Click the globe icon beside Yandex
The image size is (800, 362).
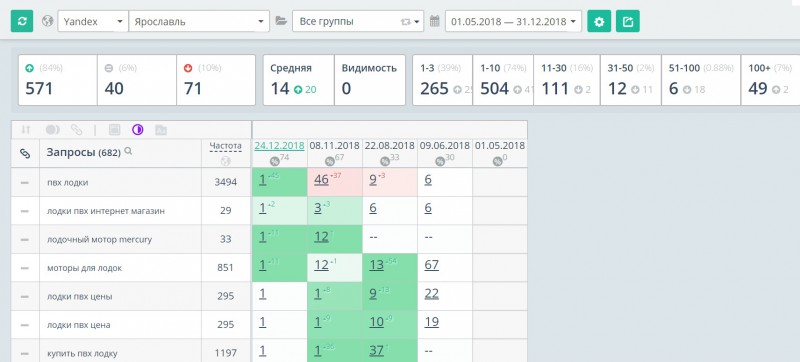pyautogui.click(x=47, y=21)
